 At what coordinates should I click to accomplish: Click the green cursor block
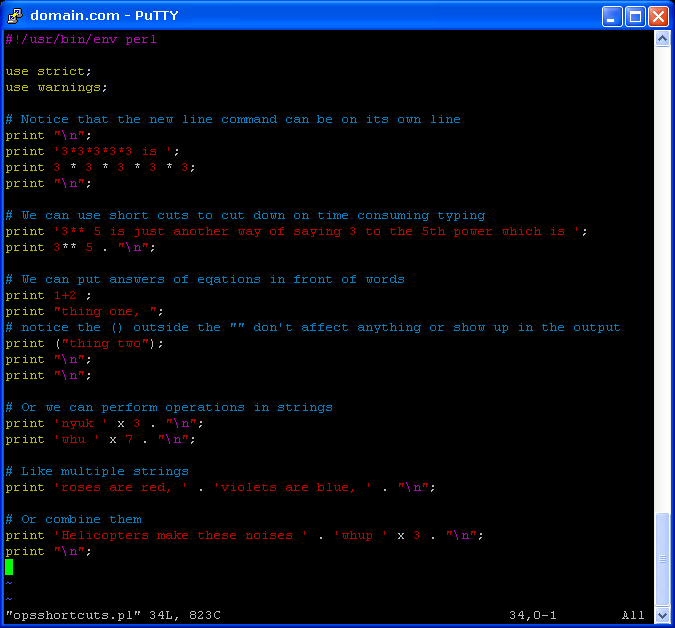(x=9, y=567)
